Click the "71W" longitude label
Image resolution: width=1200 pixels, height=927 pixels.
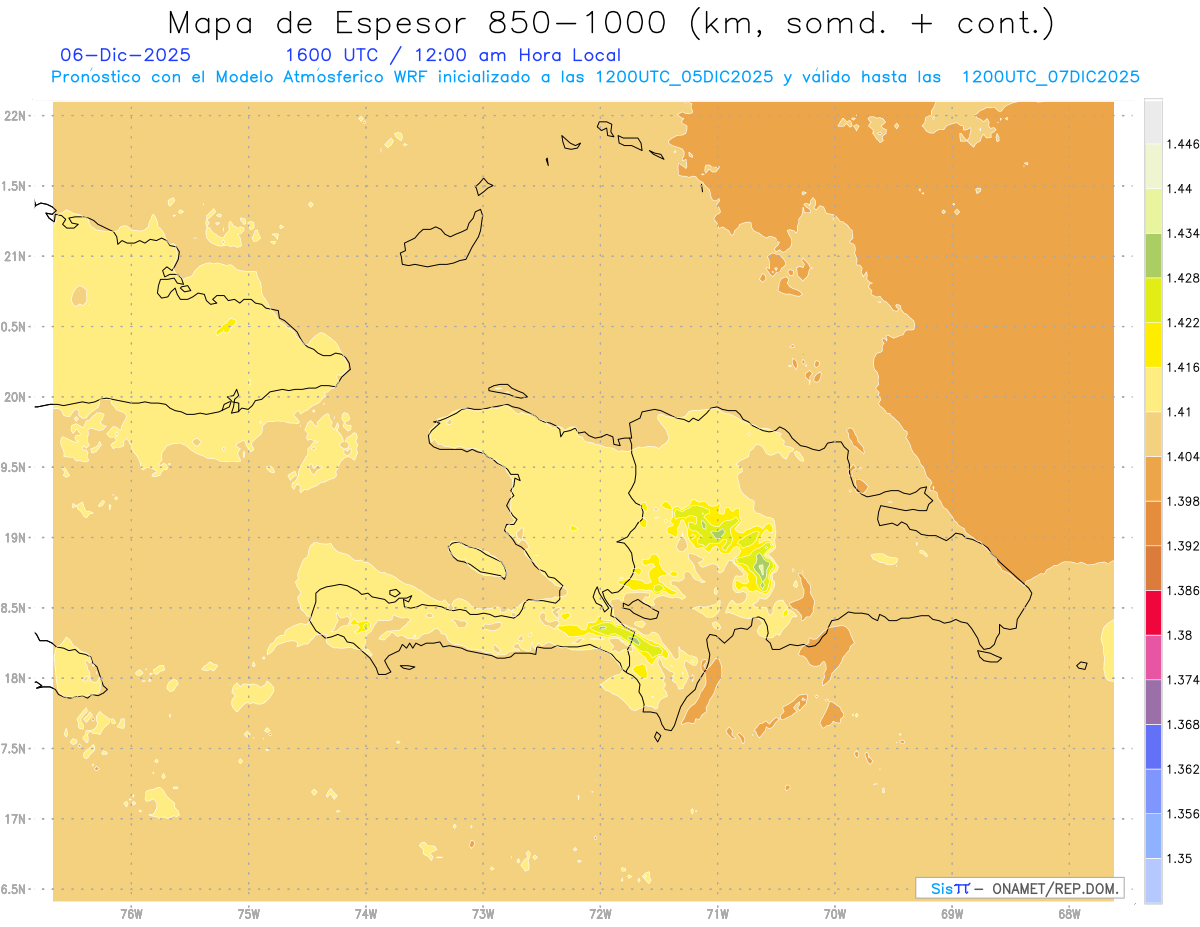coord(717,914)
